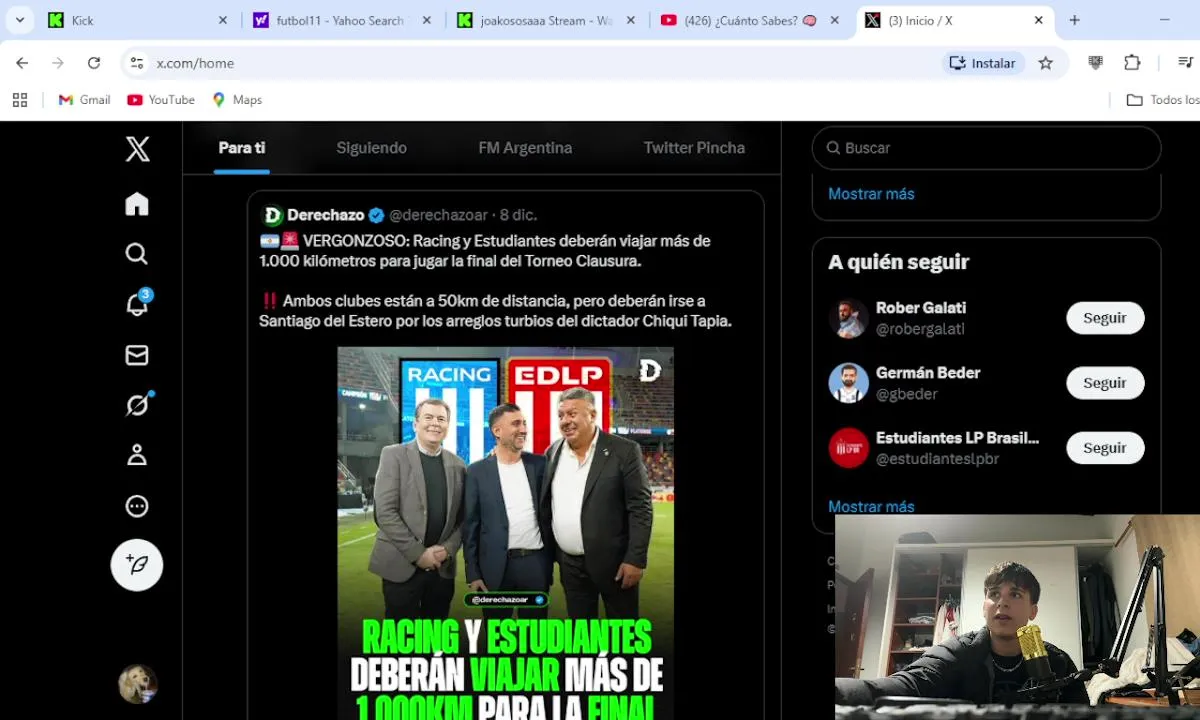
Task: Open account menu profile avatar
Action: click(137, 684)
